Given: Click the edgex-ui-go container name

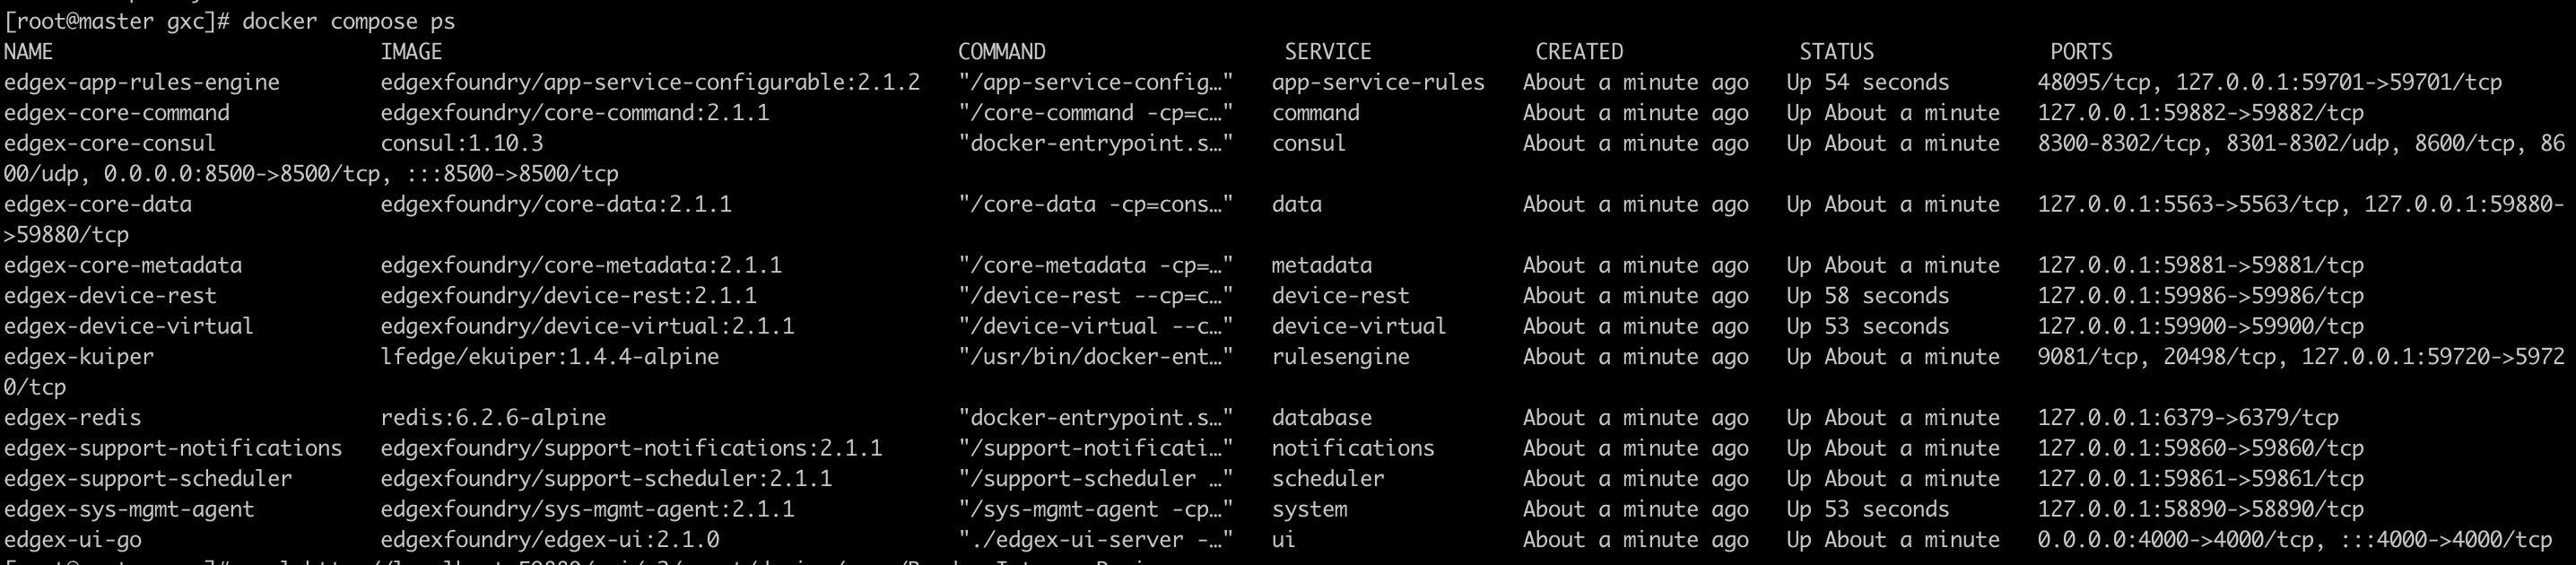Looking at the screenshot, I should pos(73,540).
